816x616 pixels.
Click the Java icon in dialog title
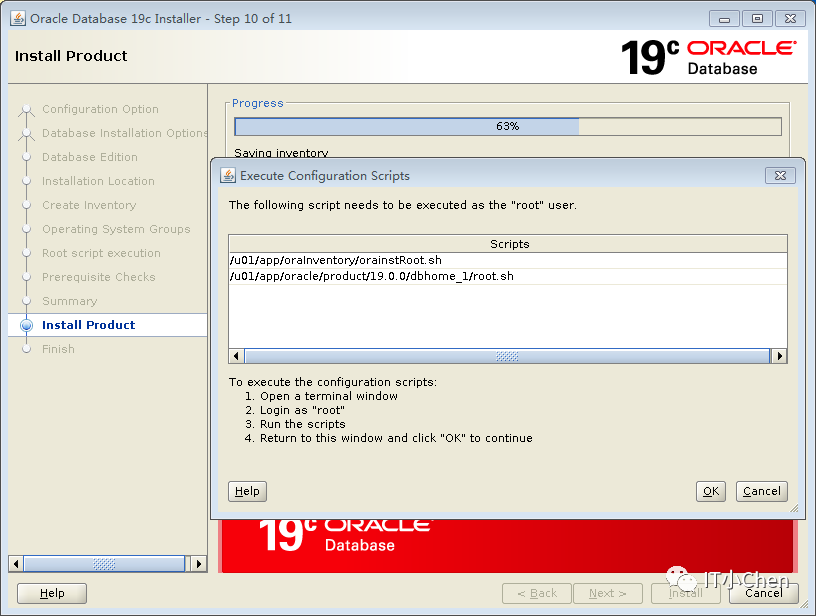(x=227, y=175)
